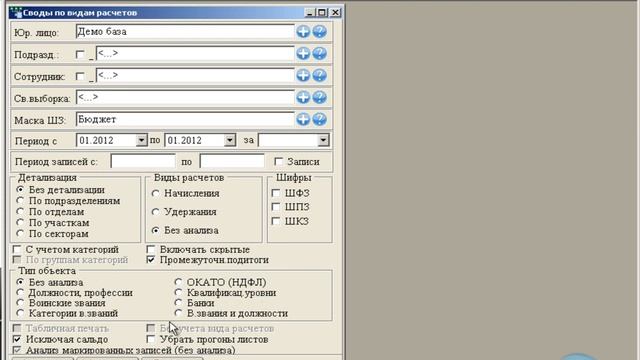
Task: Click the Св.выборка input field
Action: (185, 97)
